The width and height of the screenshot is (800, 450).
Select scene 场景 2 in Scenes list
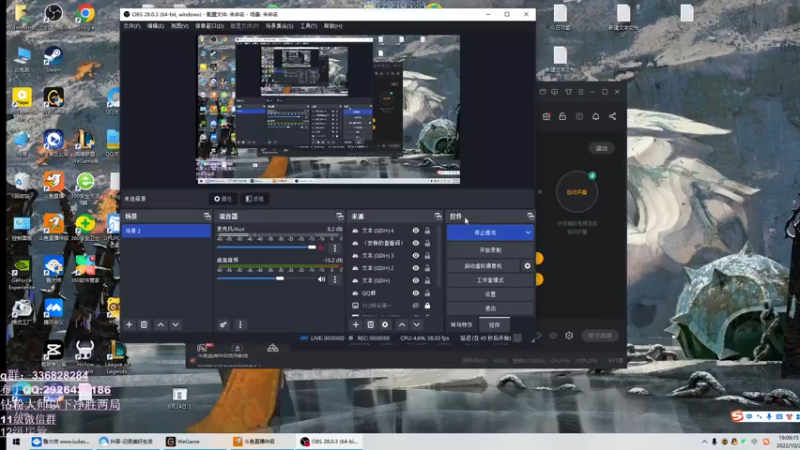(166, 231)
